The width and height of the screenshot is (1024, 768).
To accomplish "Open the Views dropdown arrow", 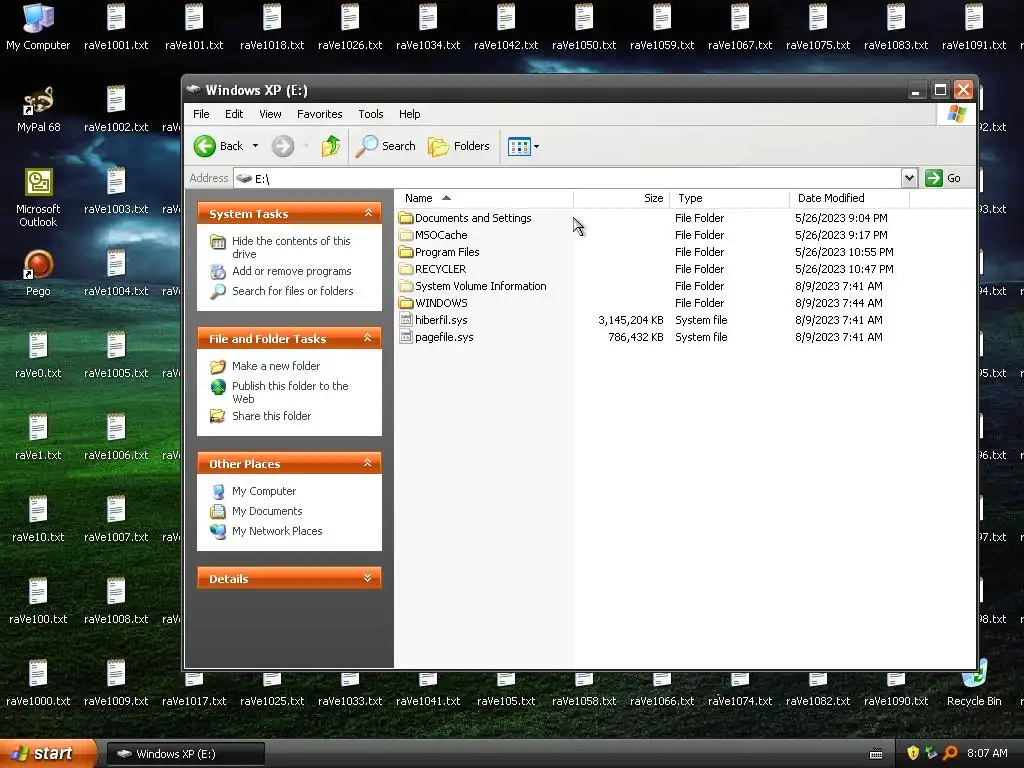I will point(537,146).
